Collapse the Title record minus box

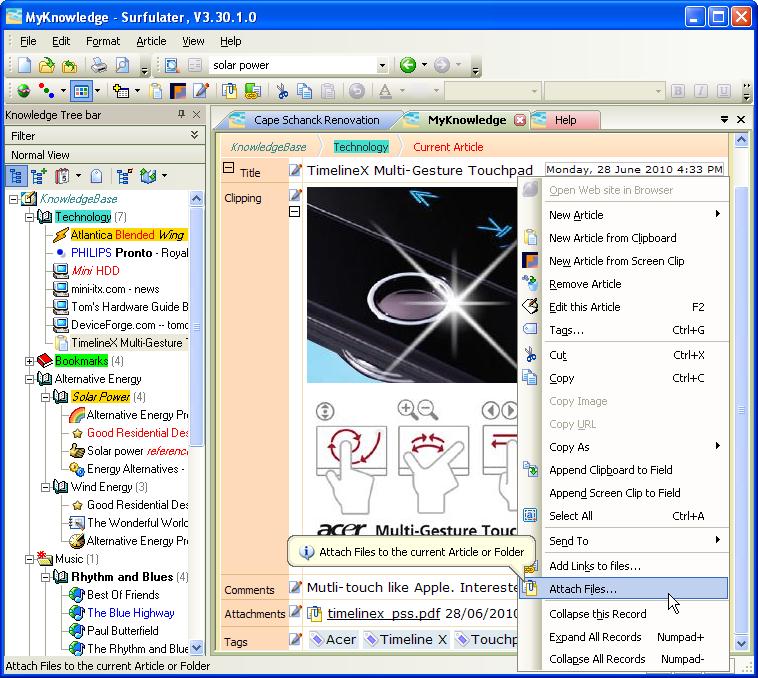(228, 168)
